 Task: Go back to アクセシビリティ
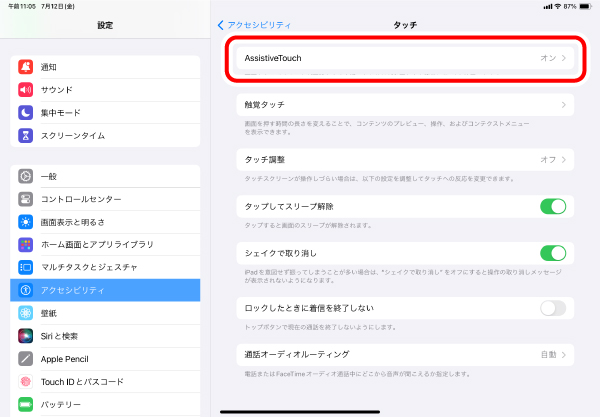(254, 24)
